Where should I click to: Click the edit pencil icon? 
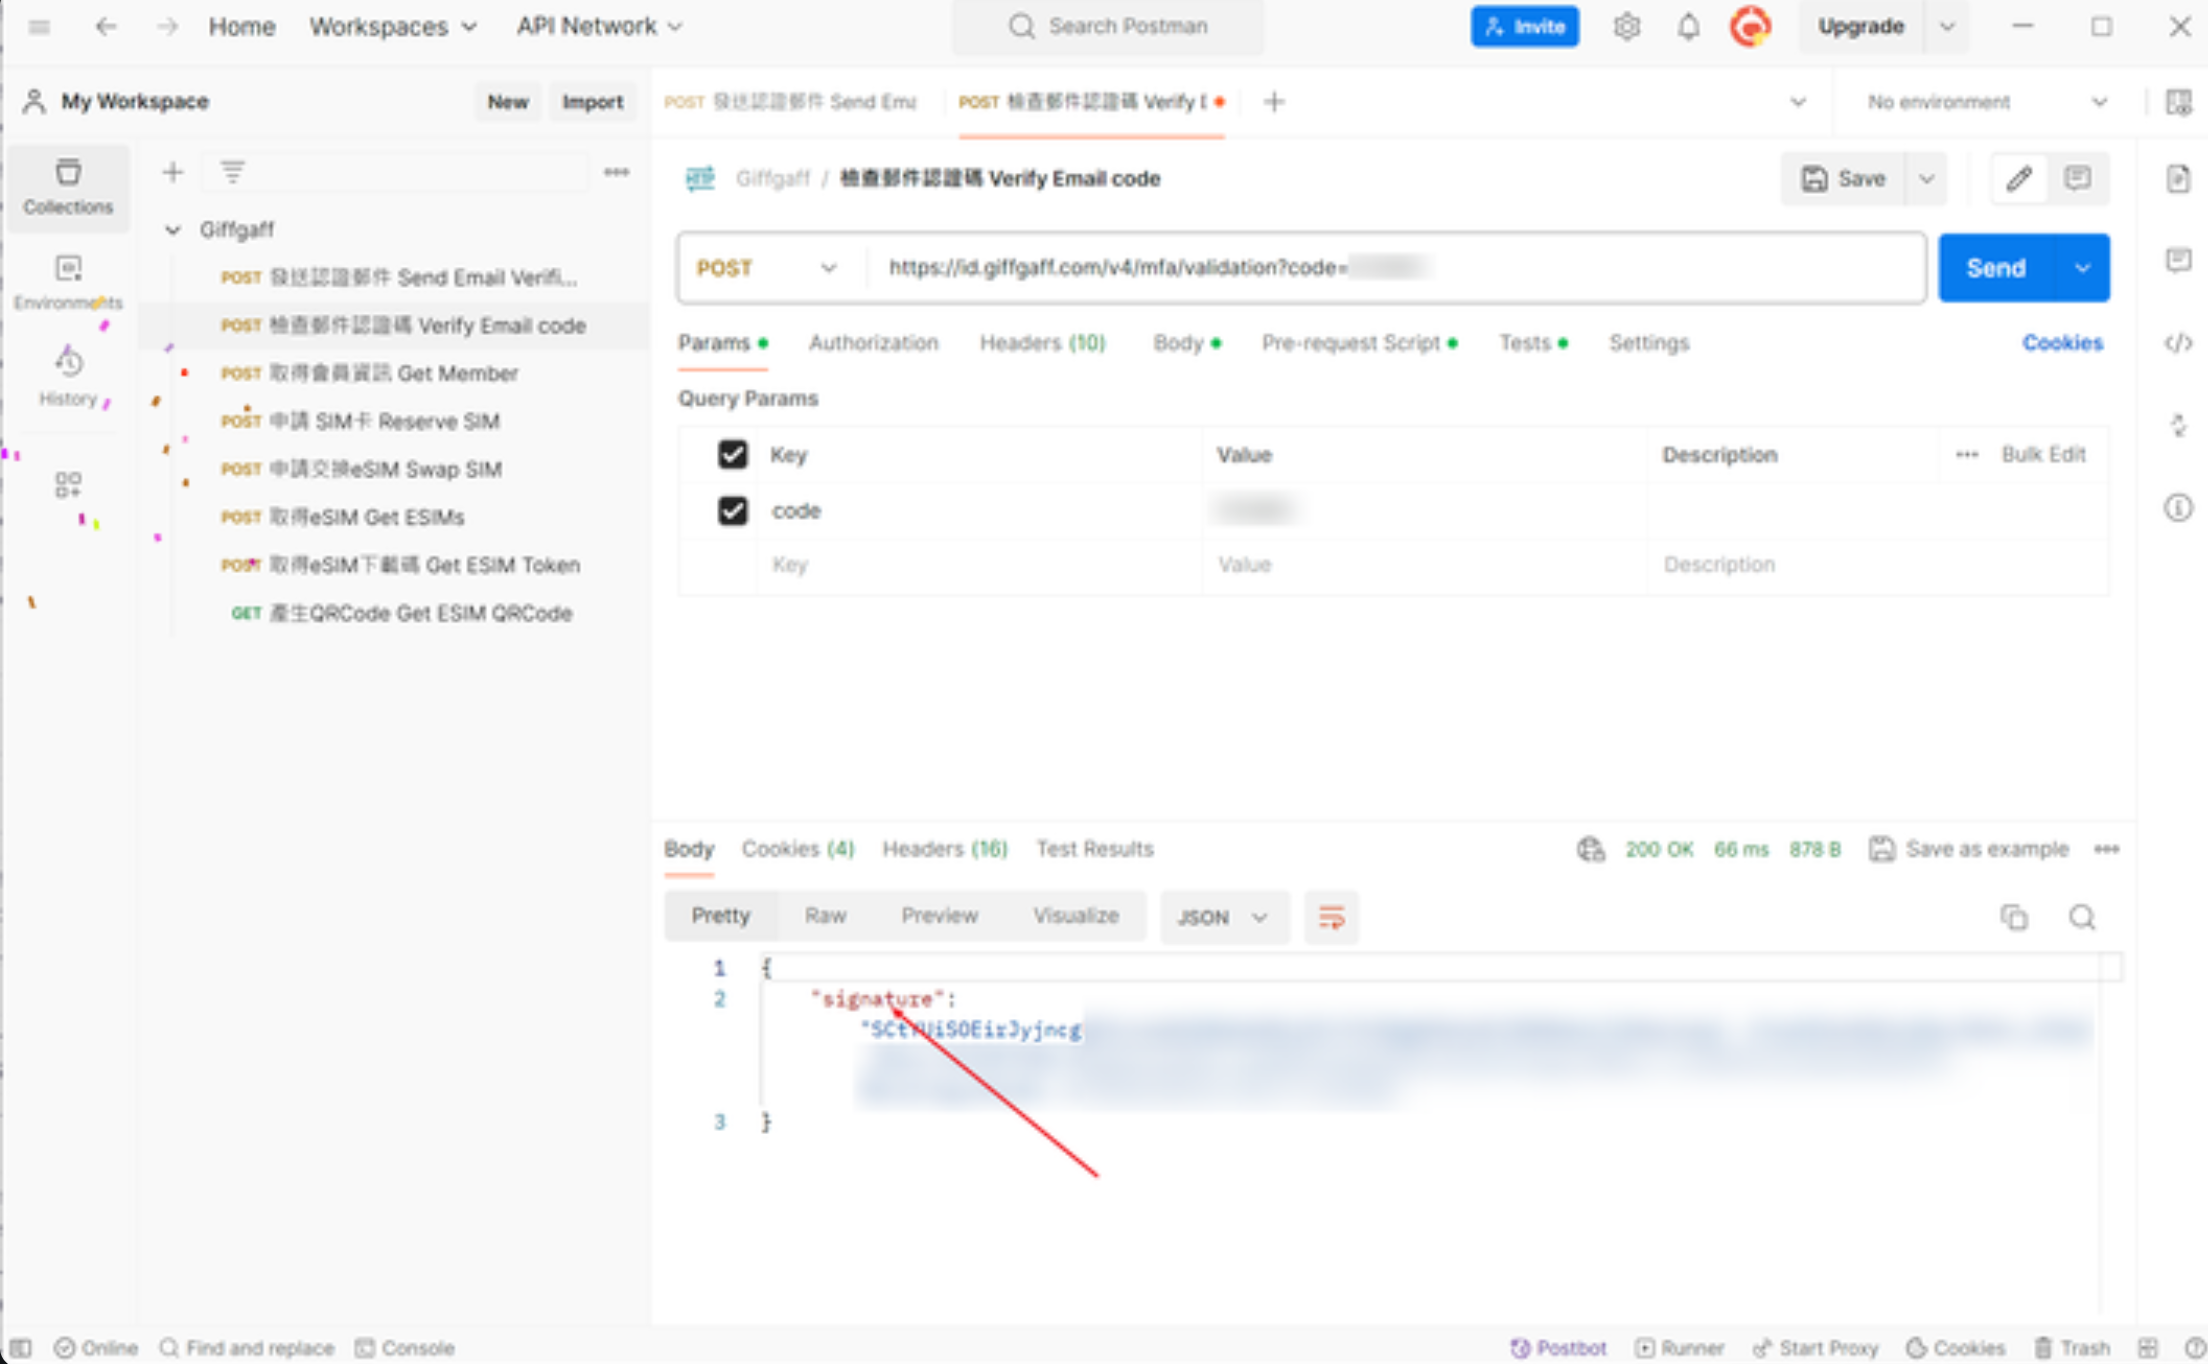coord(2019,179)
